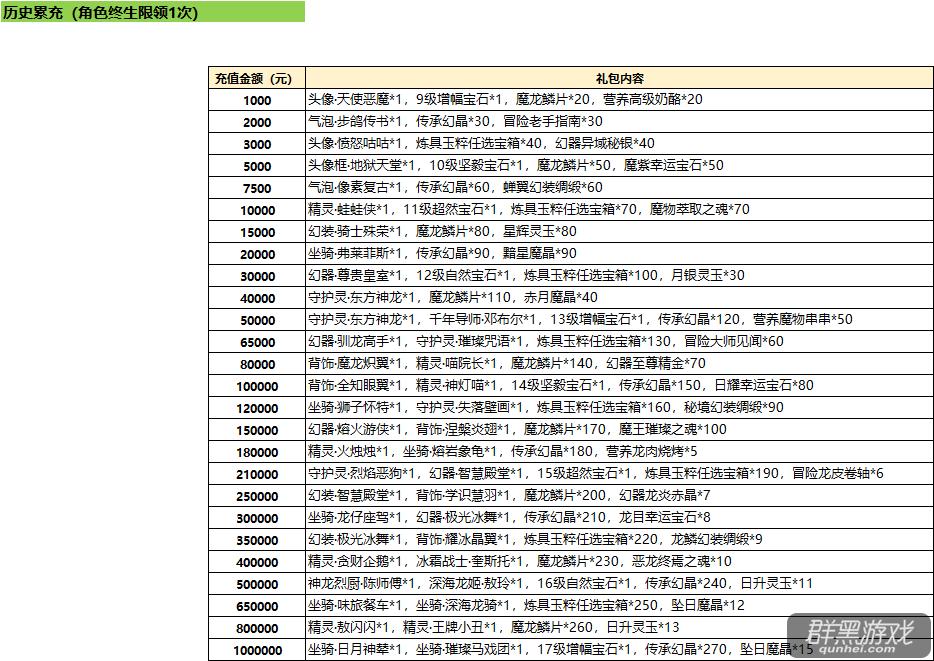The height and width of the screenshot is (661, 934).
Task: Click the green 历史累充 title banner
Action: tap(152, 12)
